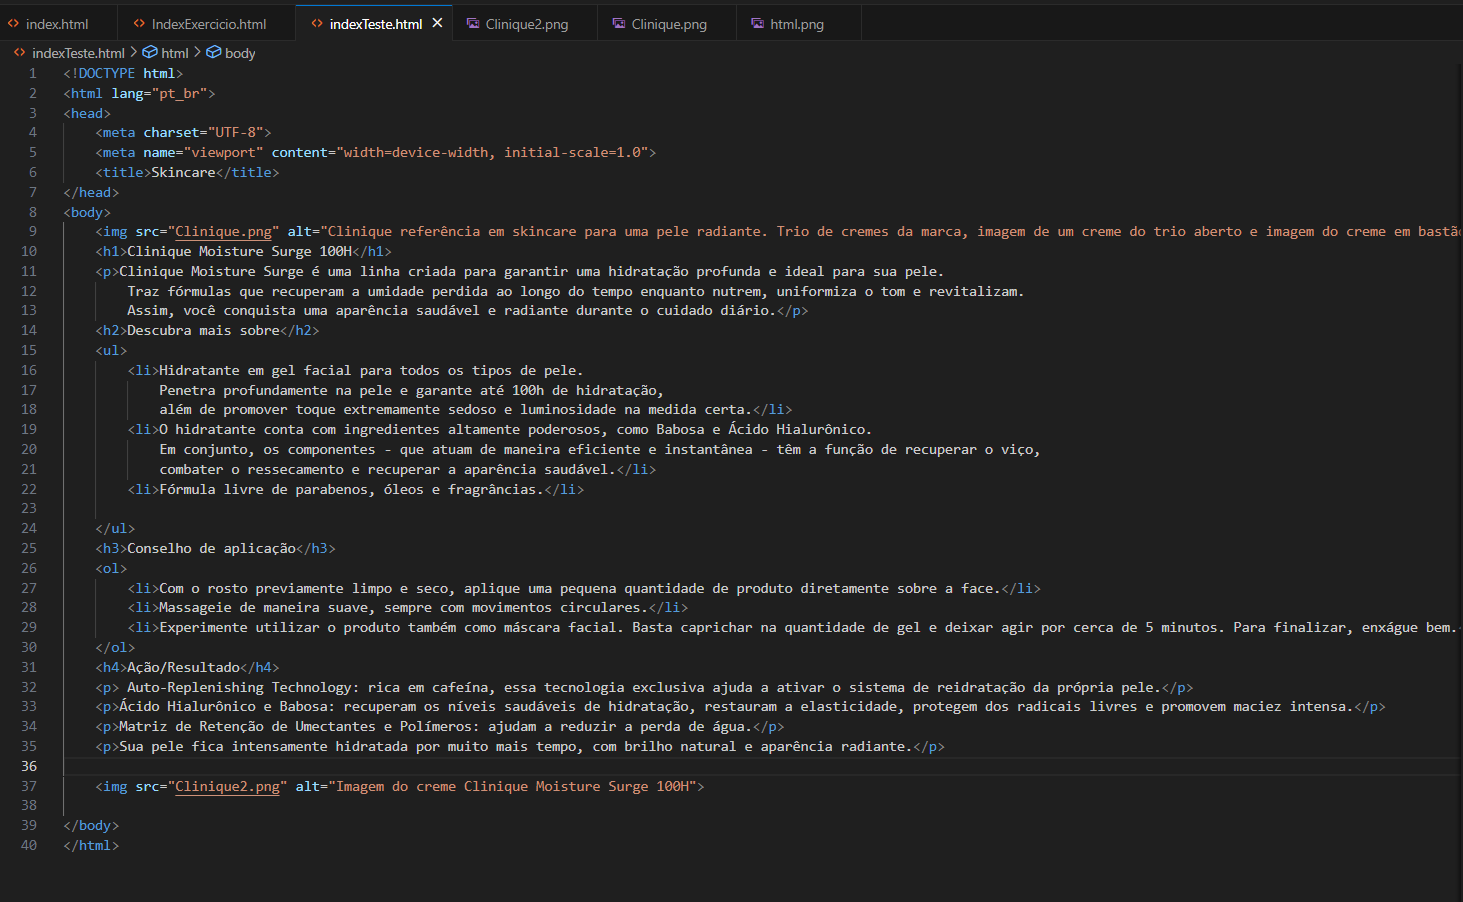This screenshot has width=1463, height=902.
Task: Click the image icon on html.png tab
Action: pos(758,24)
